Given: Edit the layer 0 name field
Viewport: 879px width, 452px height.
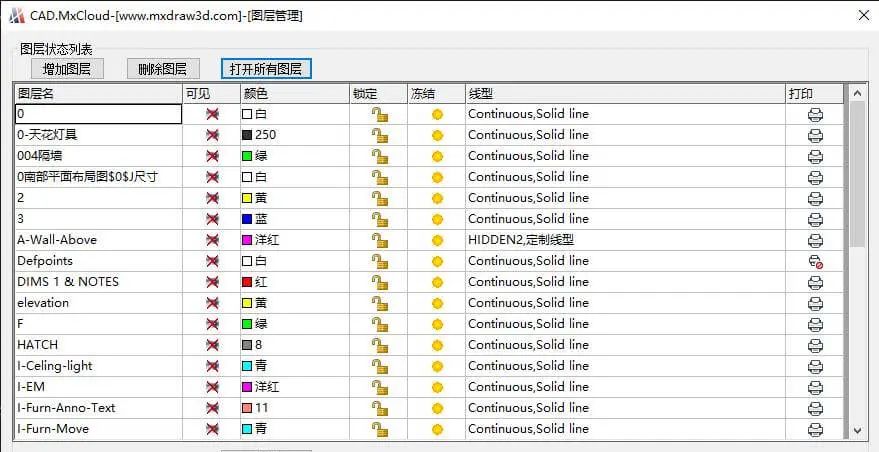Looking at the screenshot, I should 98,114.
